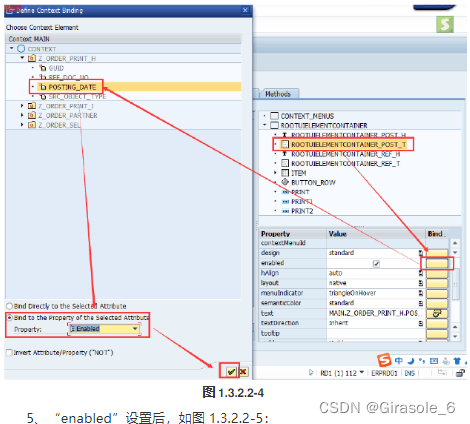Viewport: 470px width, 424px height.
Task: Click the SRC_OBJECT_TYPE attribute icon
Action: tap(43, 97)
